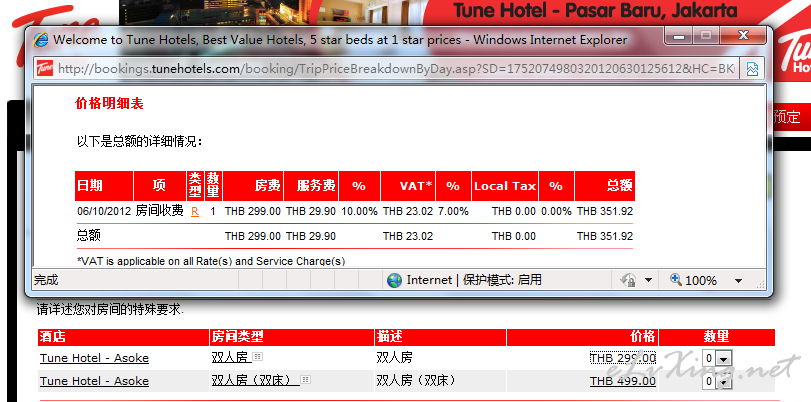Viewport: 811px width, 402px height.
Task: Open Tune Hotel - Asoke link in first row
Action: click(x=94, y=358)
